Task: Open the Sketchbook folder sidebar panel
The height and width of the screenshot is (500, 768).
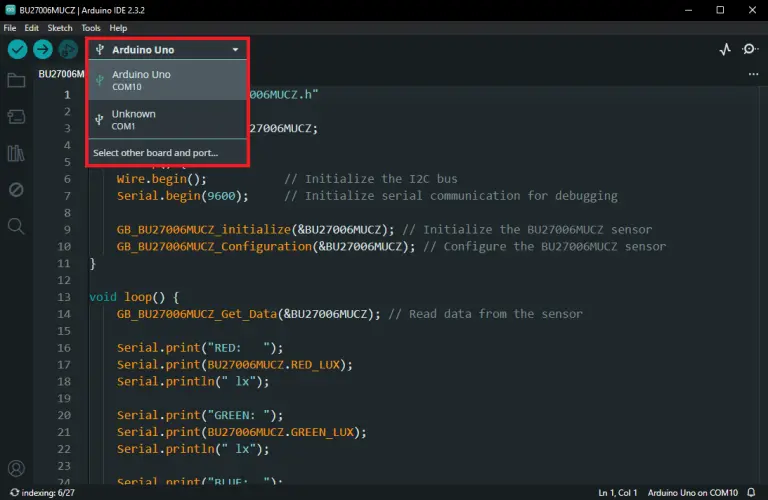Action: coord(16,80)
